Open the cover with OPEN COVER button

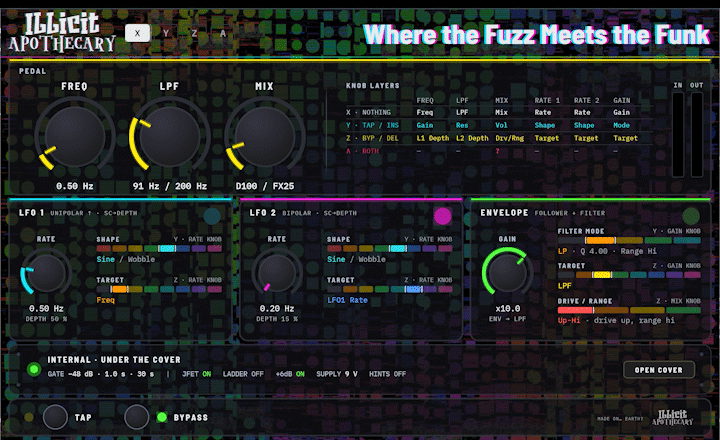coord(658,370)
